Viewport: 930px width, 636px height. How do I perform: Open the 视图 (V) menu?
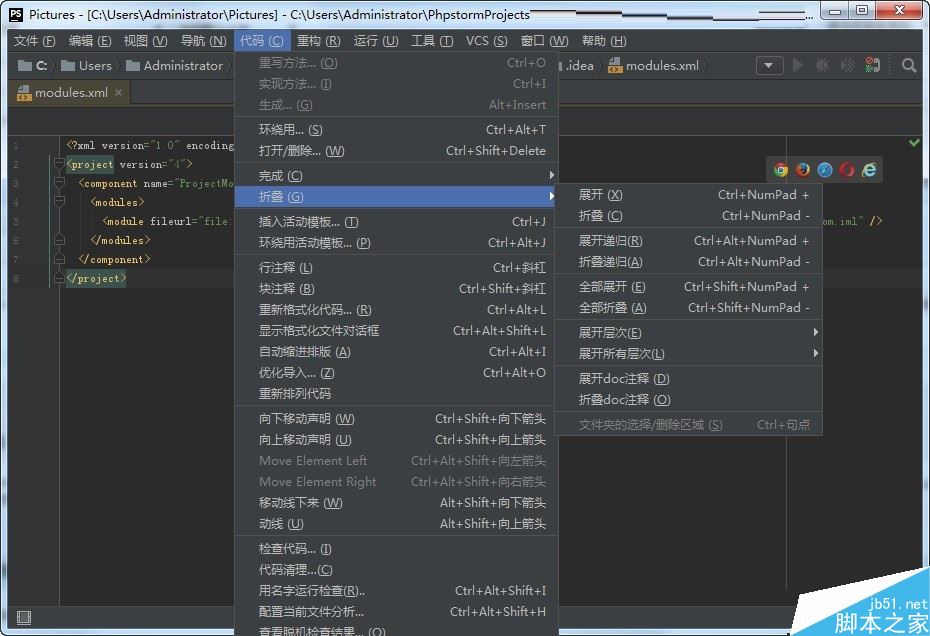[145, 40]
